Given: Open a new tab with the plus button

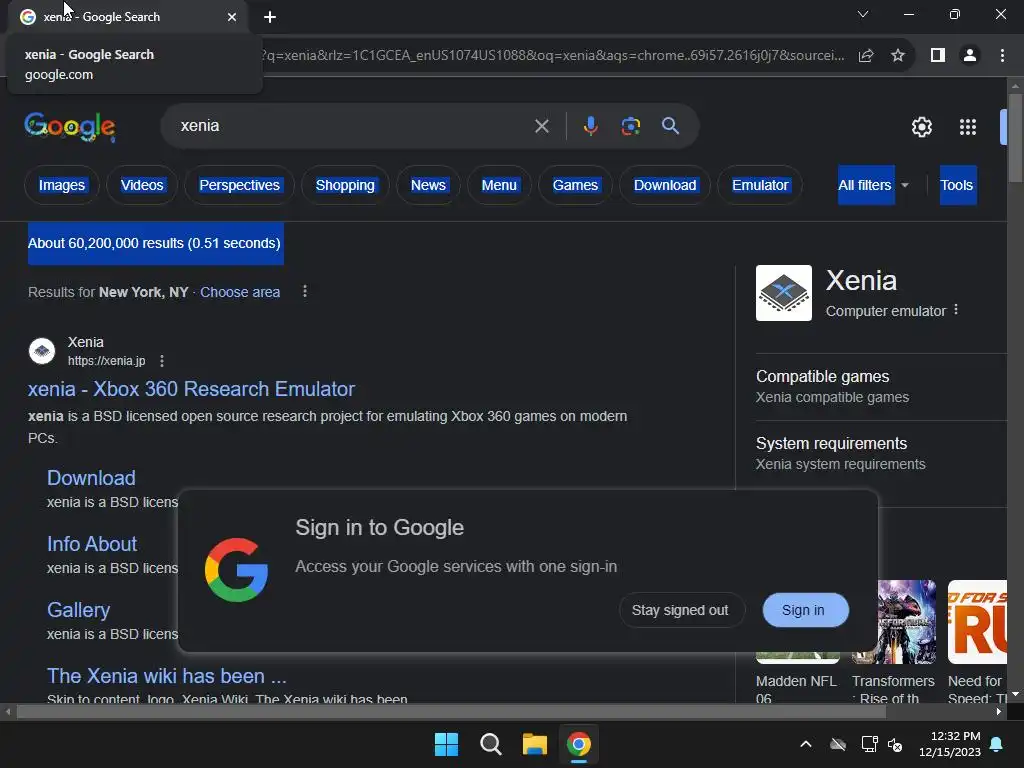Looking at the screenshot, I should [270, 17].
